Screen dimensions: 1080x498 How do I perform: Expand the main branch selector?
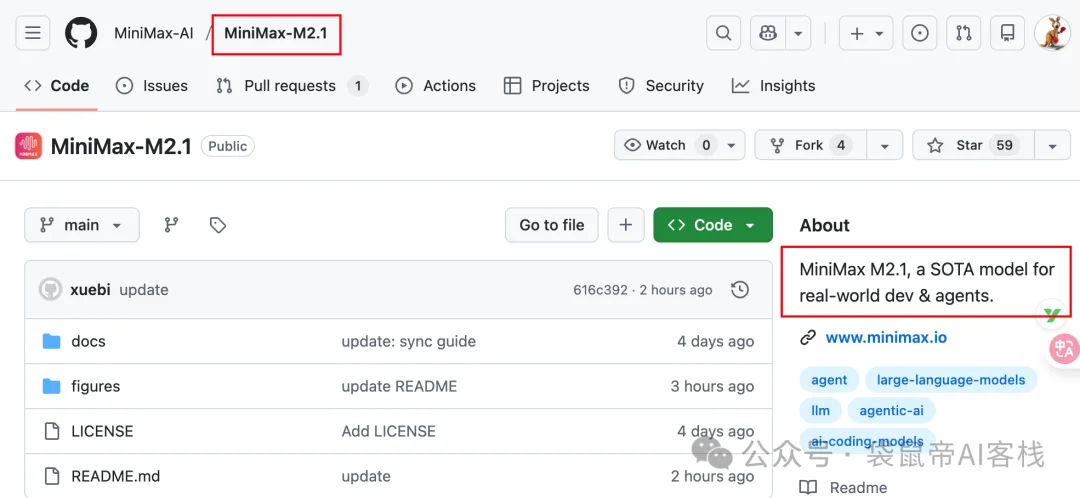click(82, 225)
